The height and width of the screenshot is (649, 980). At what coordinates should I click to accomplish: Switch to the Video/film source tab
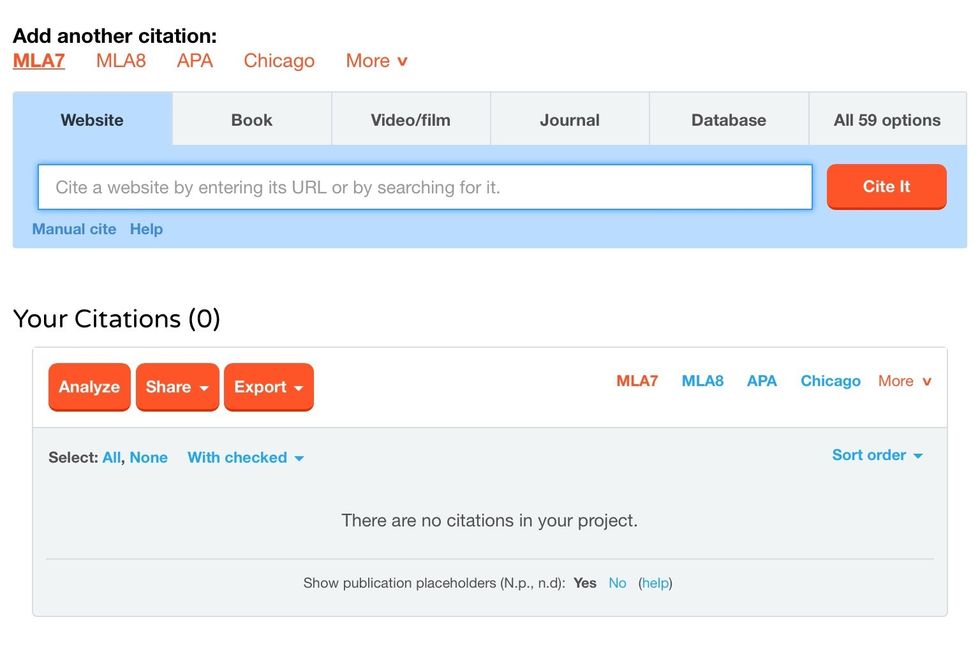(410, 120)
